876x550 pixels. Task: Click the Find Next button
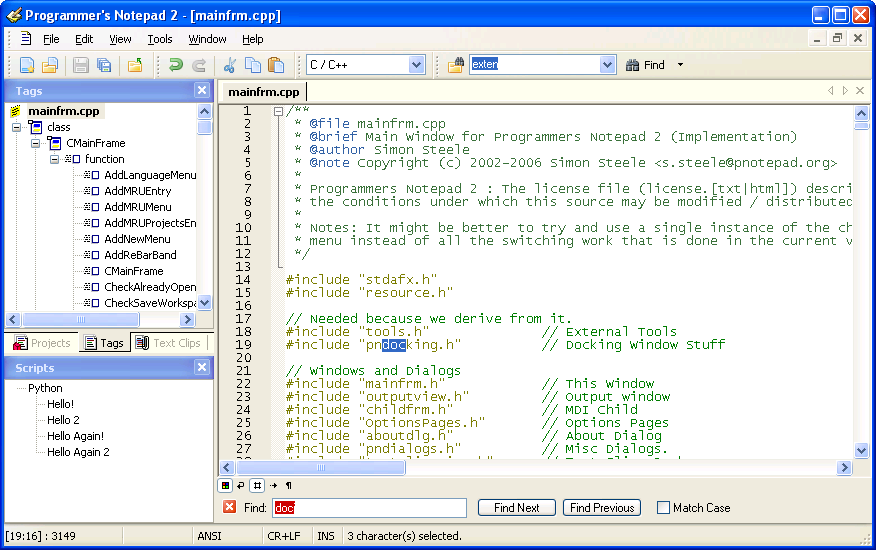pos(517,508)
